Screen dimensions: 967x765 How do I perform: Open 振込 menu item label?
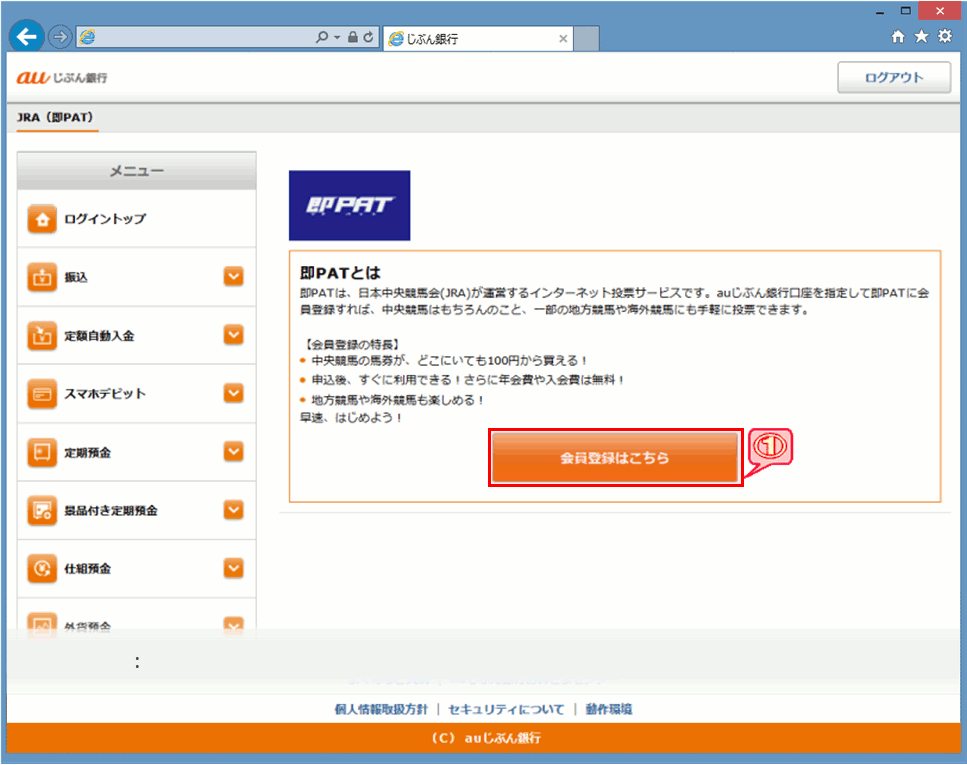[x=76, y=277]
